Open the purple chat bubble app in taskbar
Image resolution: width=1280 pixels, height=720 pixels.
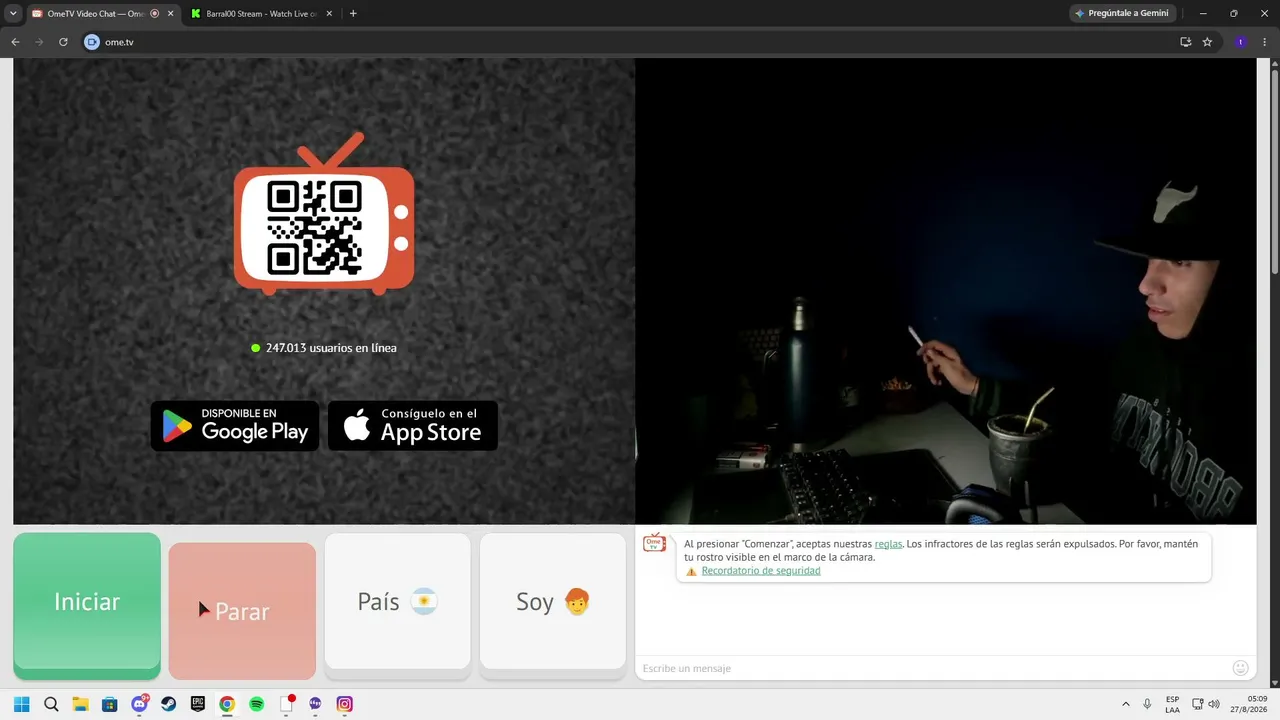(316, 704)
